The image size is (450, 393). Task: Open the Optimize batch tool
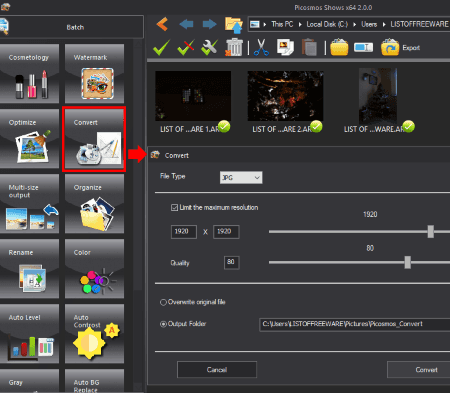click(x=29, y=139)
